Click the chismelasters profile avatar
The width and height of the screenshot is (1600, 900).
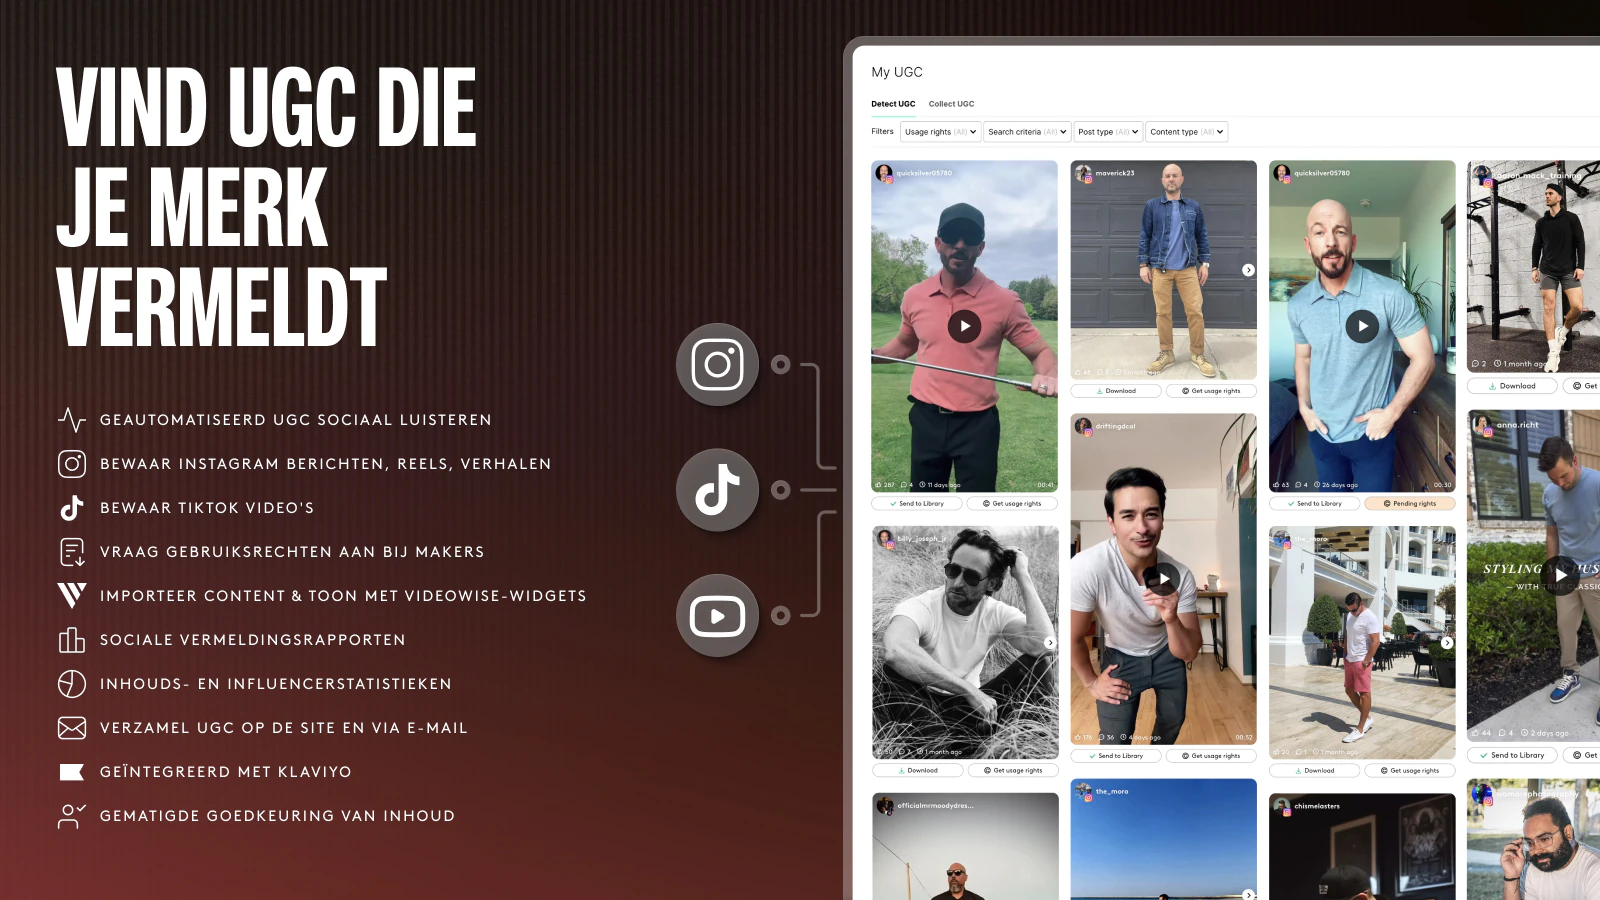[x=1281, y=805]
